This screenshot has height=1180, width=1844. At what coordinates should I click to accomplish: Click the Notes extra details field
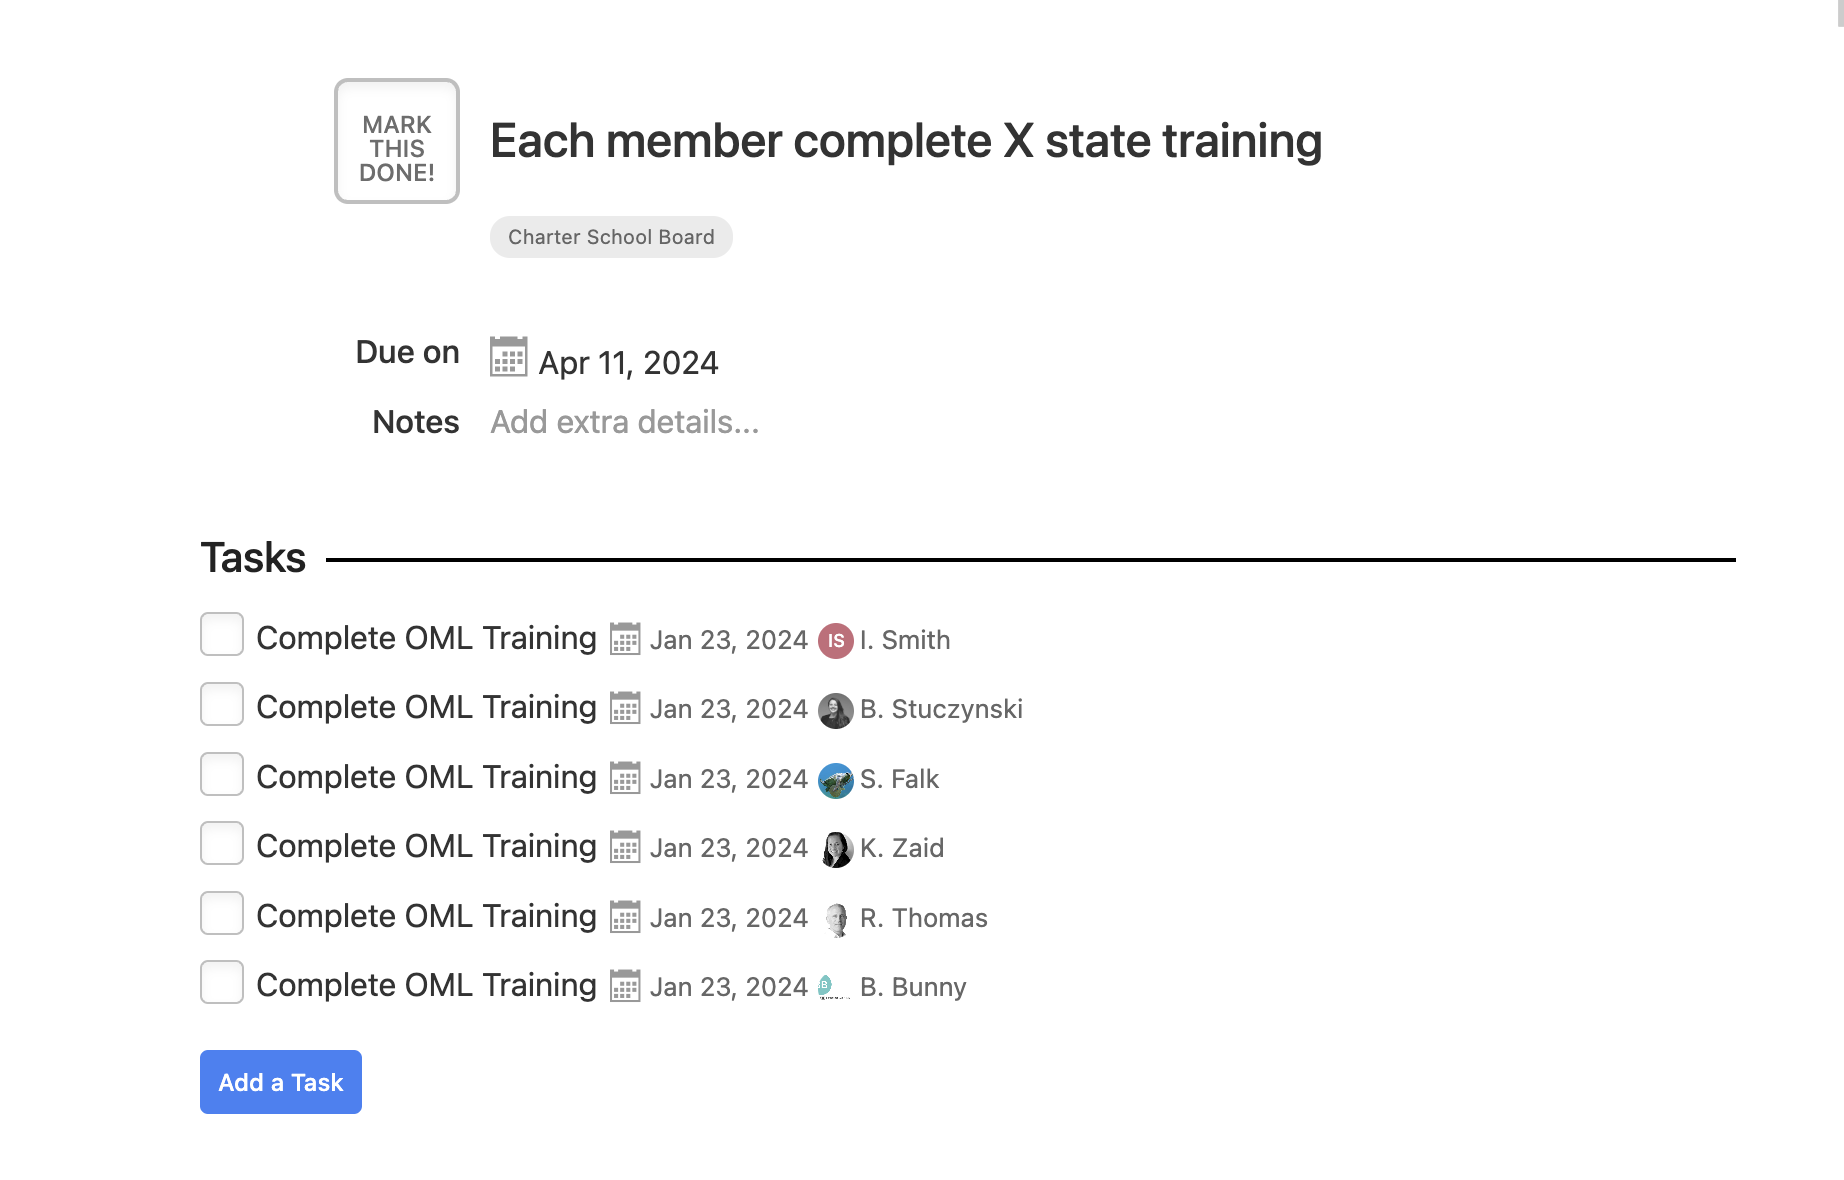[625, 422]
